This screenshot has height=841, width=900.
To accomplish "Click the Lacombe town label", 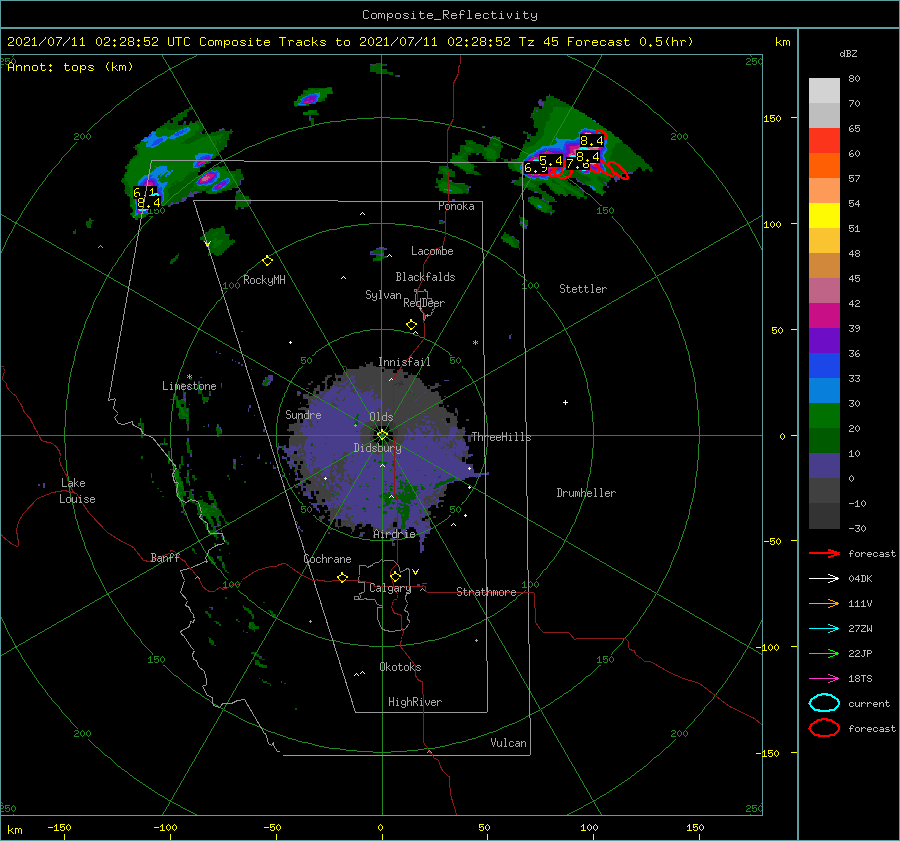I will (x=432, y=251).
